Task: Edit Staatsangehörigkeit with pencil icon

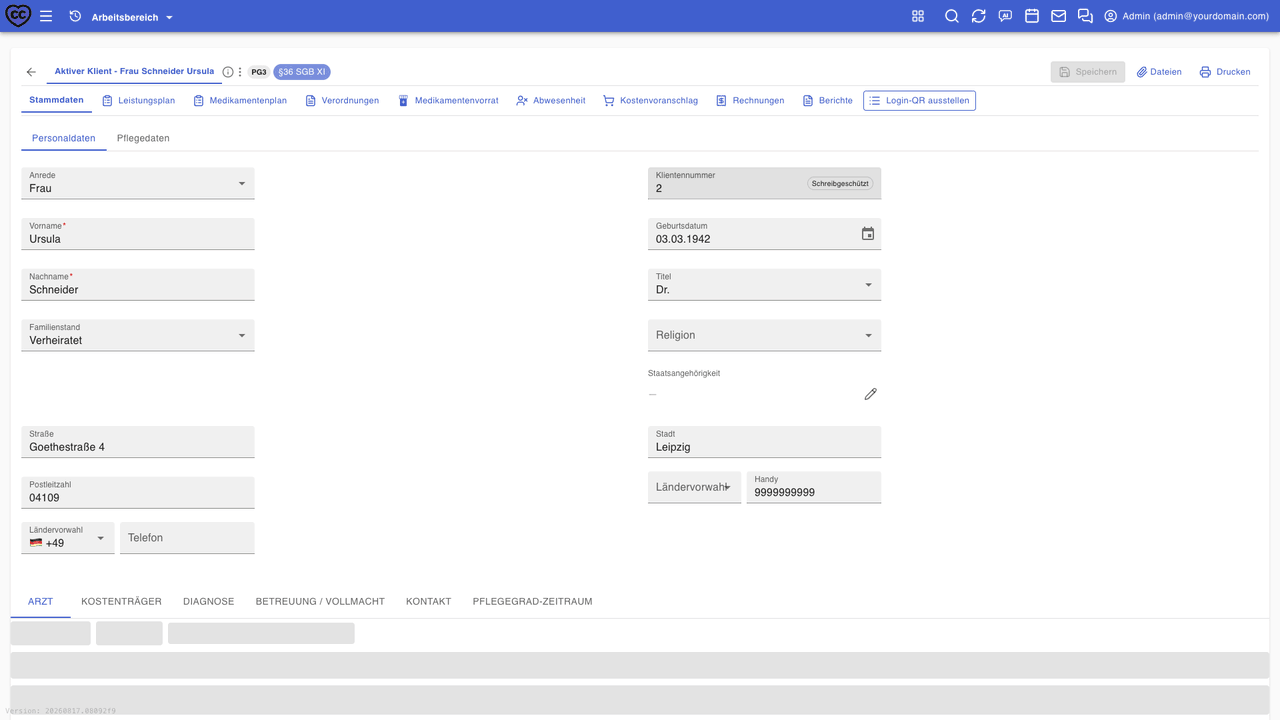Action: coord(870,394)
